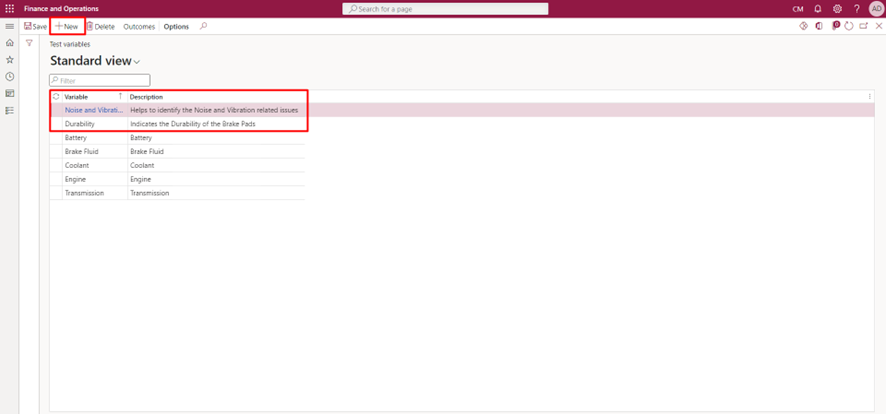Click the grid Filter field

[x=100, y=80]
